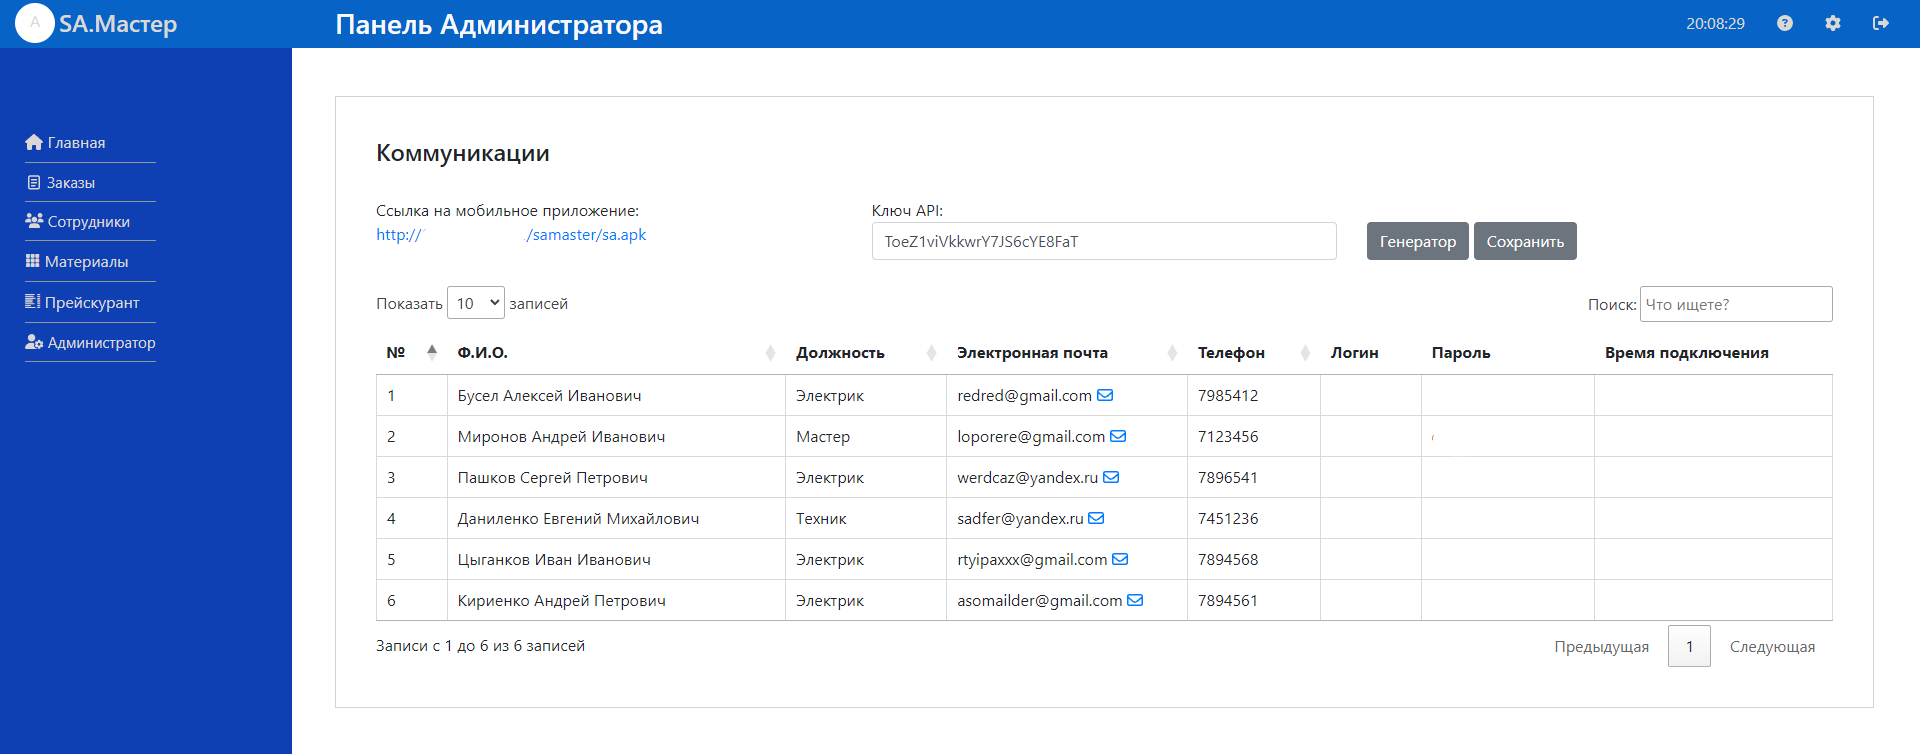Click mail icon beside sadfer@yandex.ru
Screen dimensions: 1920x754
click(1096, 518)
